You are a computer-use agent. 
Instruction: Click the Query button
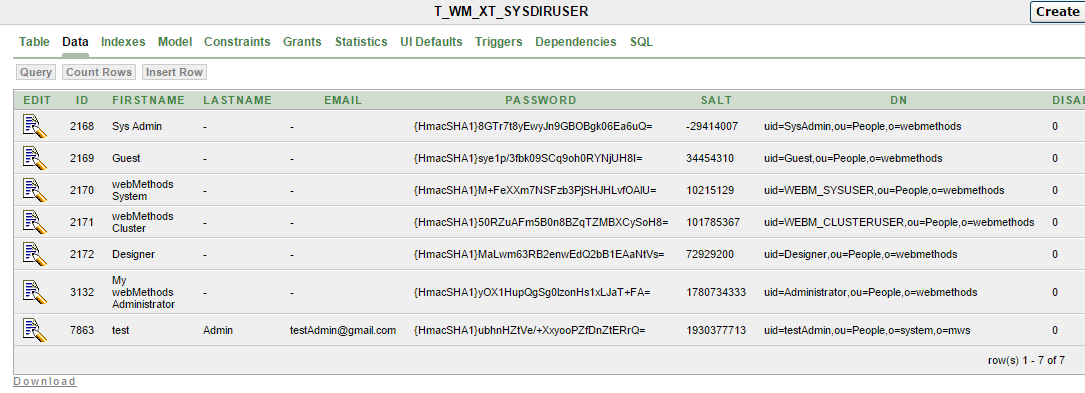[36, 72]
